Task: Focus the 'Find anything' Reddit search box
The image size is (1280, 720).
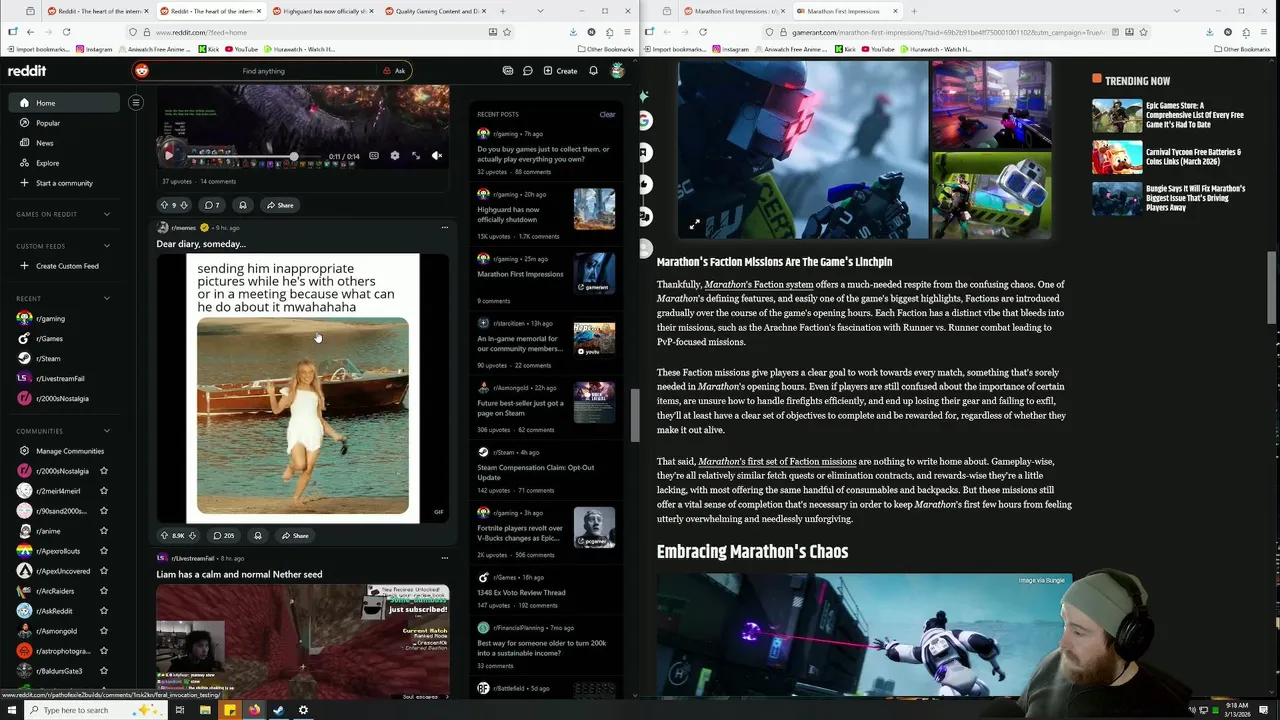Action: pyautogui.click(x=264, y=71)
